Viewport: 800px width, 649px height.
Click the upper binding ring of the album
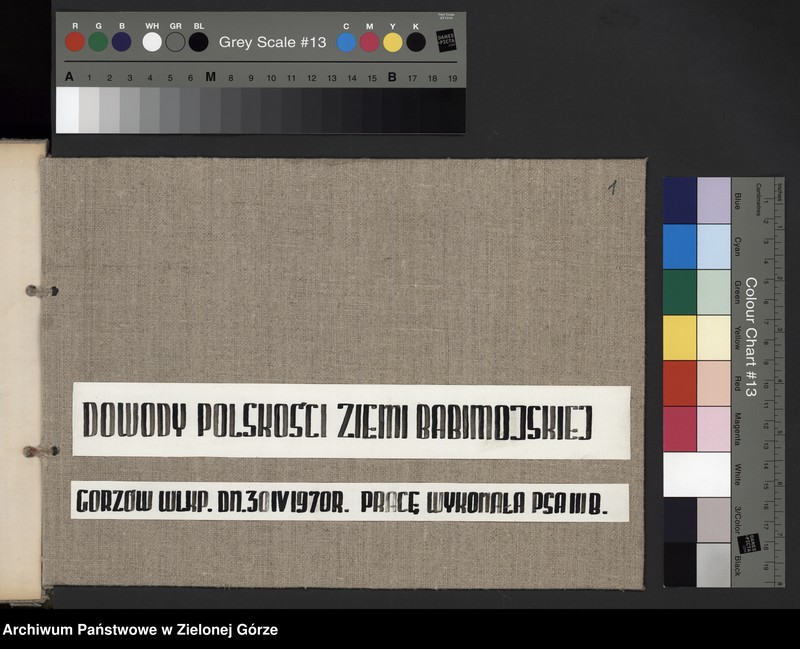coord(42,291)
